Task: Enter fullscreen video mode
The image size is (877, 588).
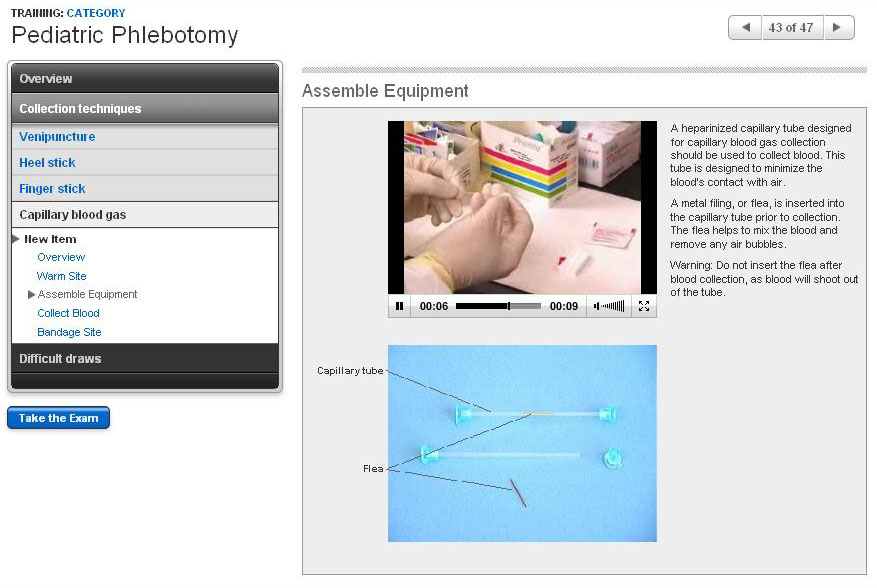Action: [644, 306]
